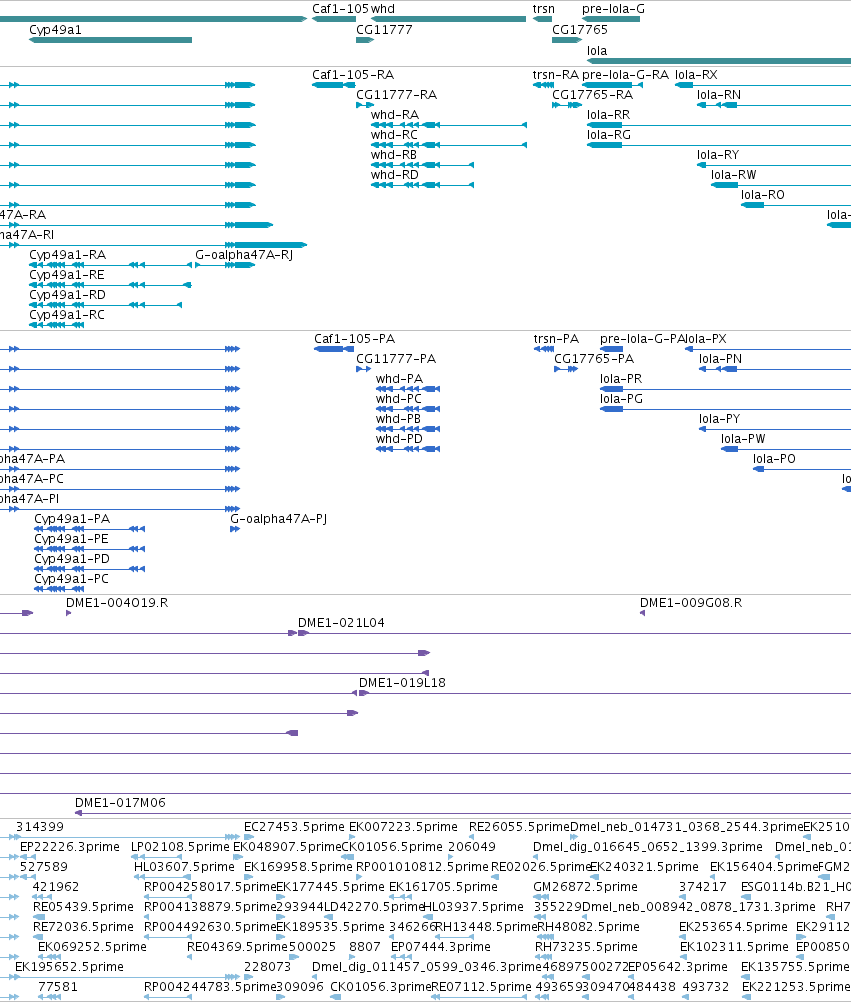Select Cyp49a1-PC protein label
The height and width of the screenshot is (1002, 851).
pos(72,579)
